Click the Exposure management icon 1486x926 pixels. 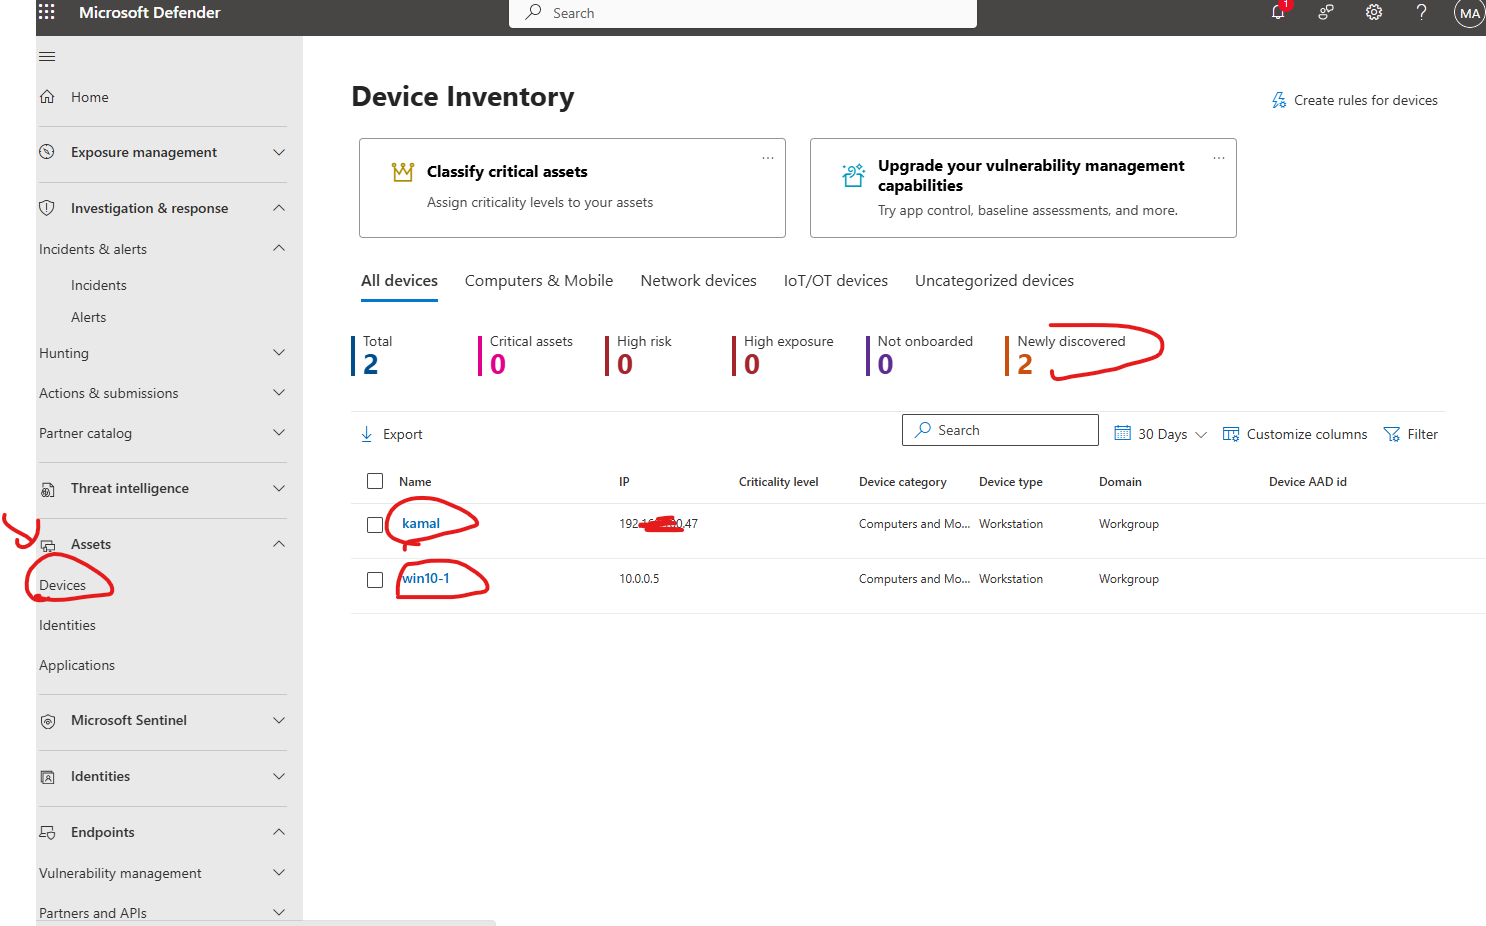pyautogui.click(x=47, y=152)
